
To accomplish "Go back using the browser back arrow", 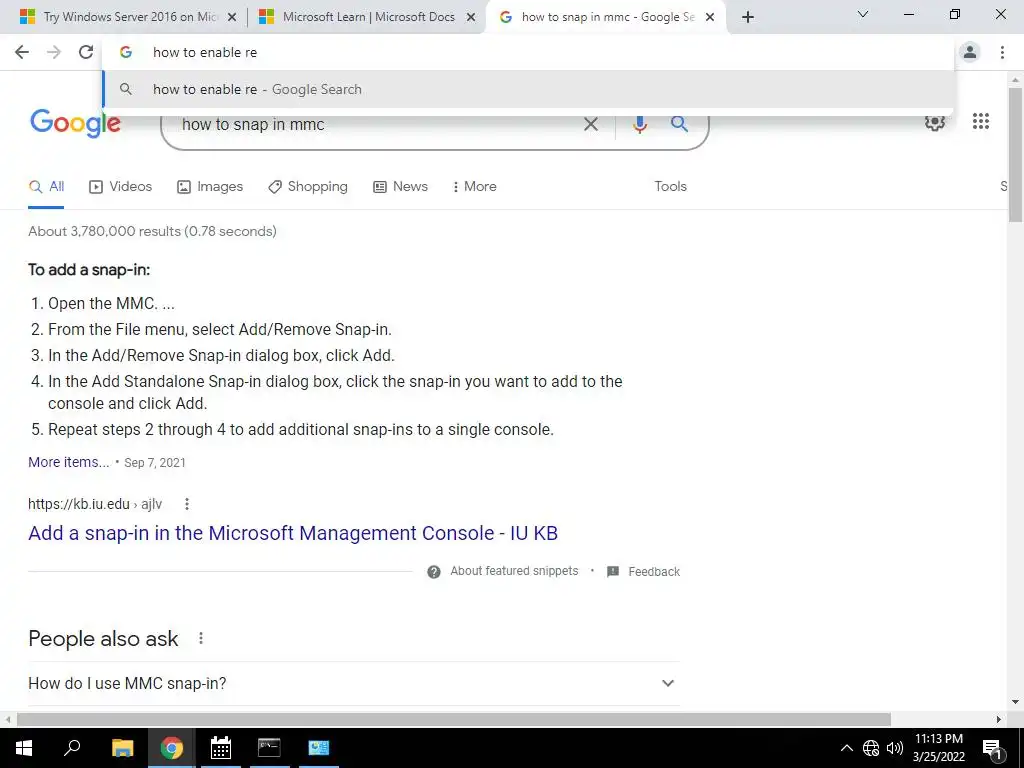I will click(x=22, y=52).
